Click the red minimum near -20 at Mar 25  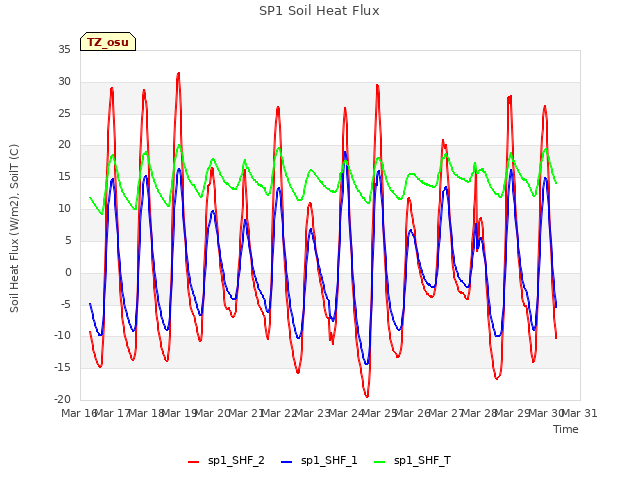tap(367, 396)
